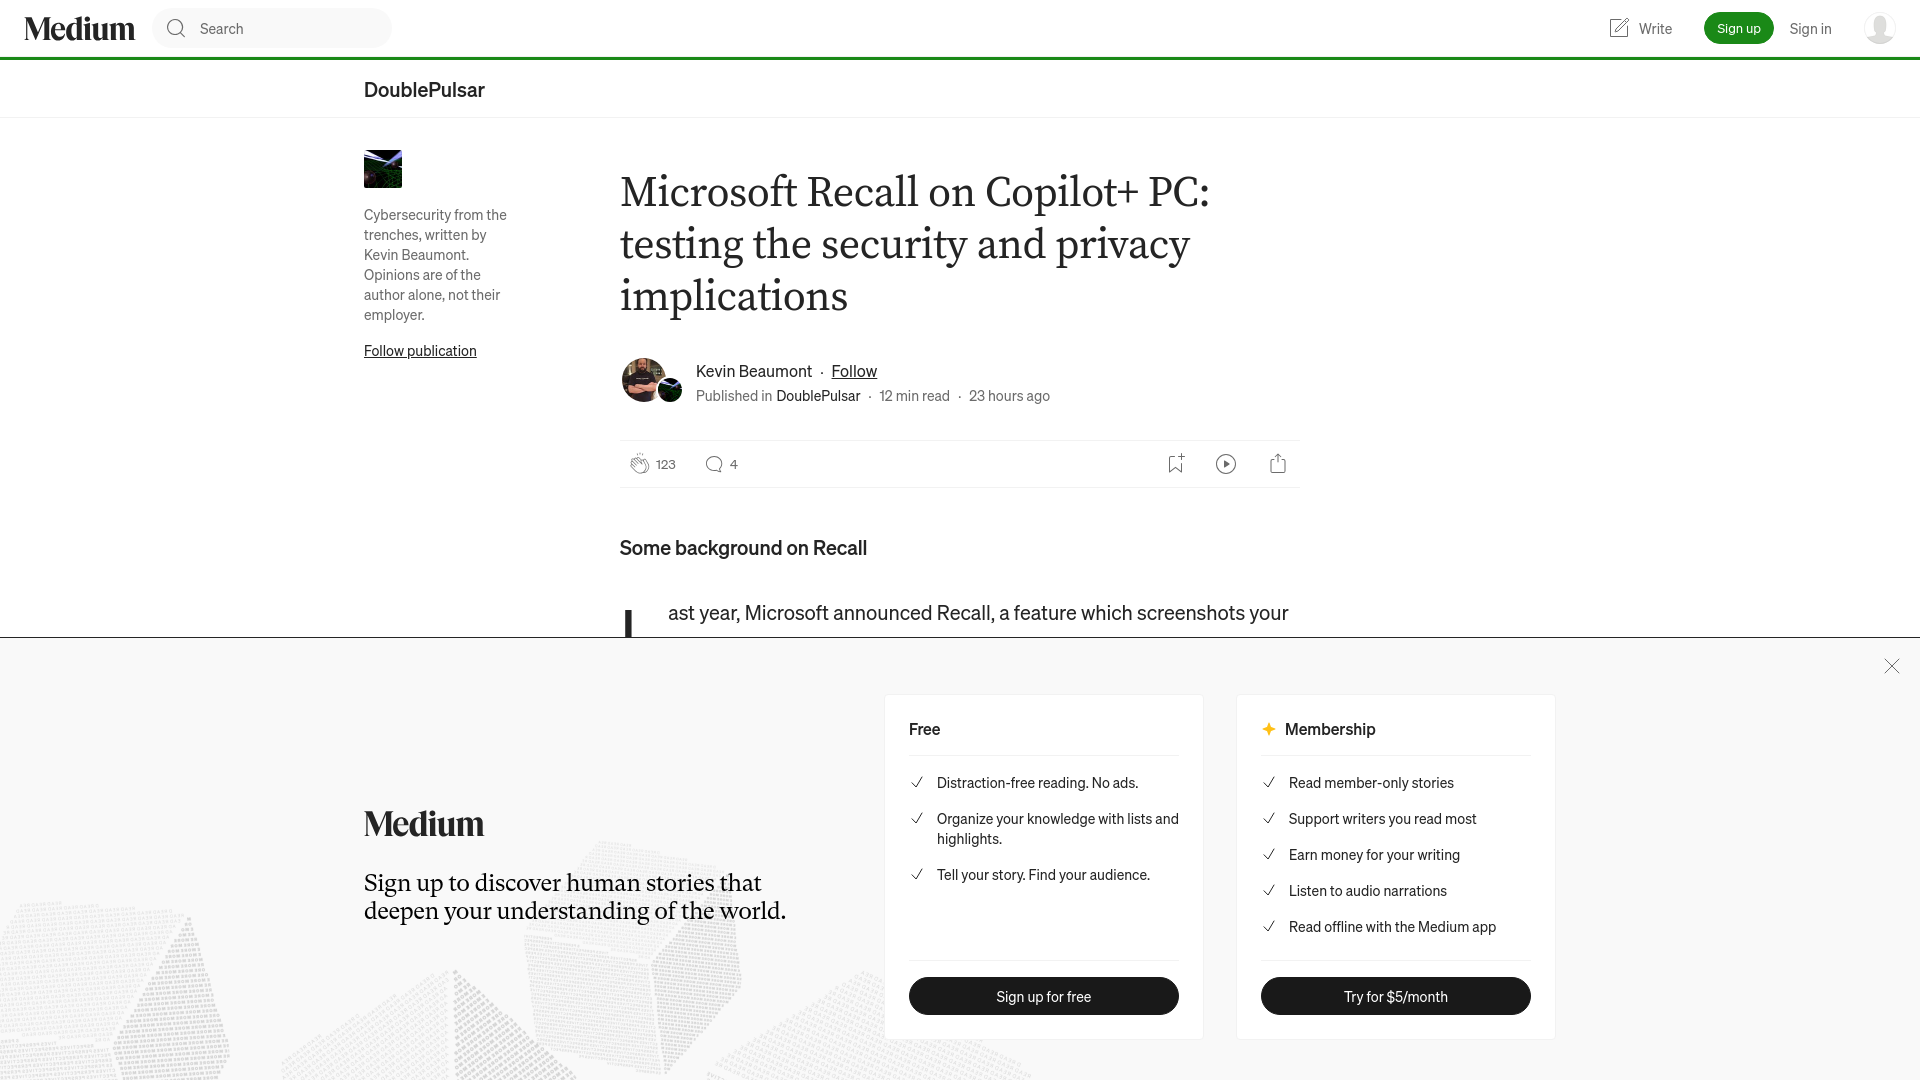The height and width of the screenshot is (1080, 1920).
Task: Click the green Sign up button
Action: [x=1738, y=28]
